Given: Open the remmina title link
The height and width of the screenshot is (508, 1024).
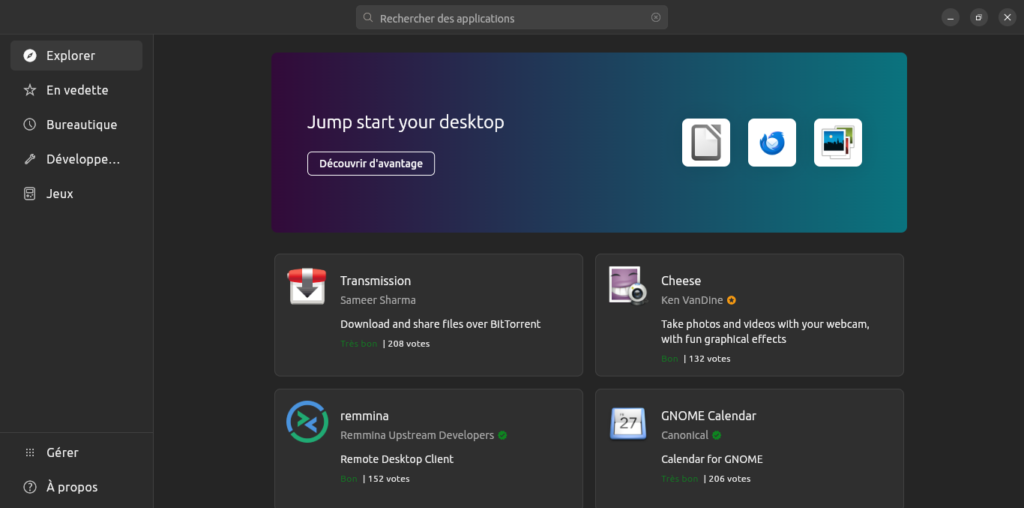Looking at the screenshot, I should 364,416.
